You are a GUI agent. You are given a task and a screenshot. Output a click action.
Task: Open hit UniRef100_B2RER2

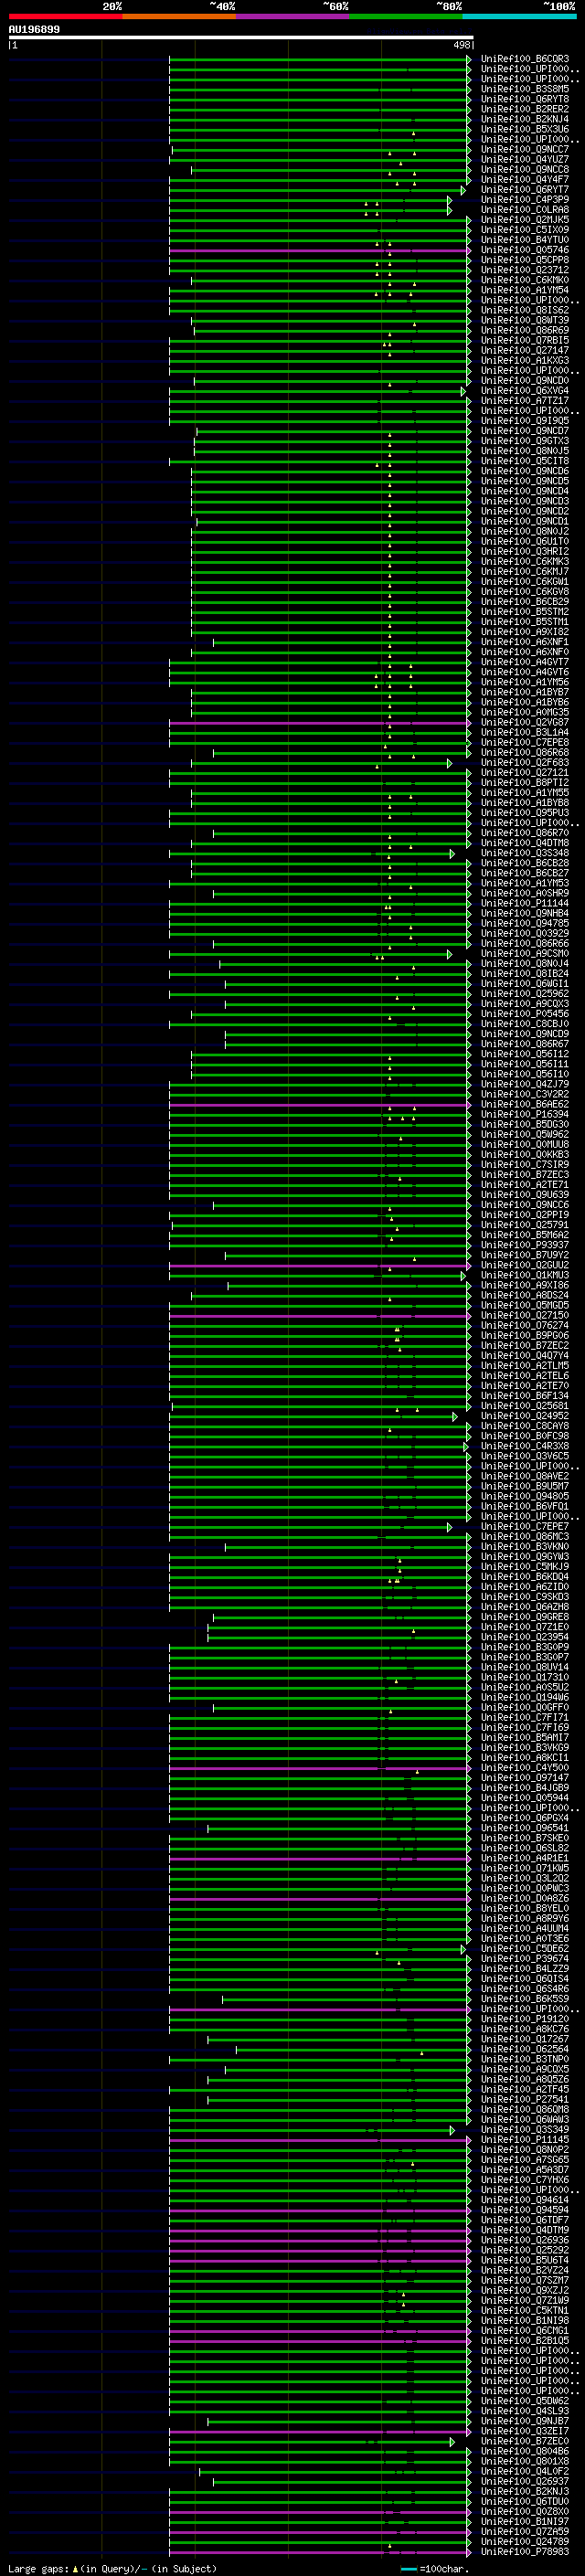[x=524, y=109]
